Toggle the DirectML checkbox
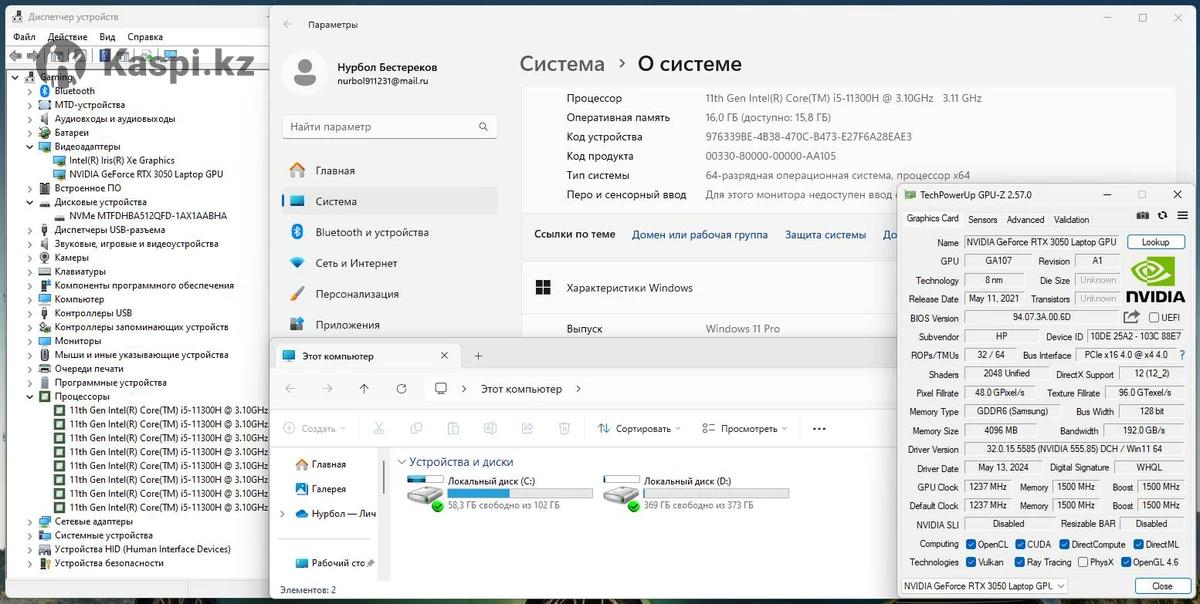 click(1137, 544)
